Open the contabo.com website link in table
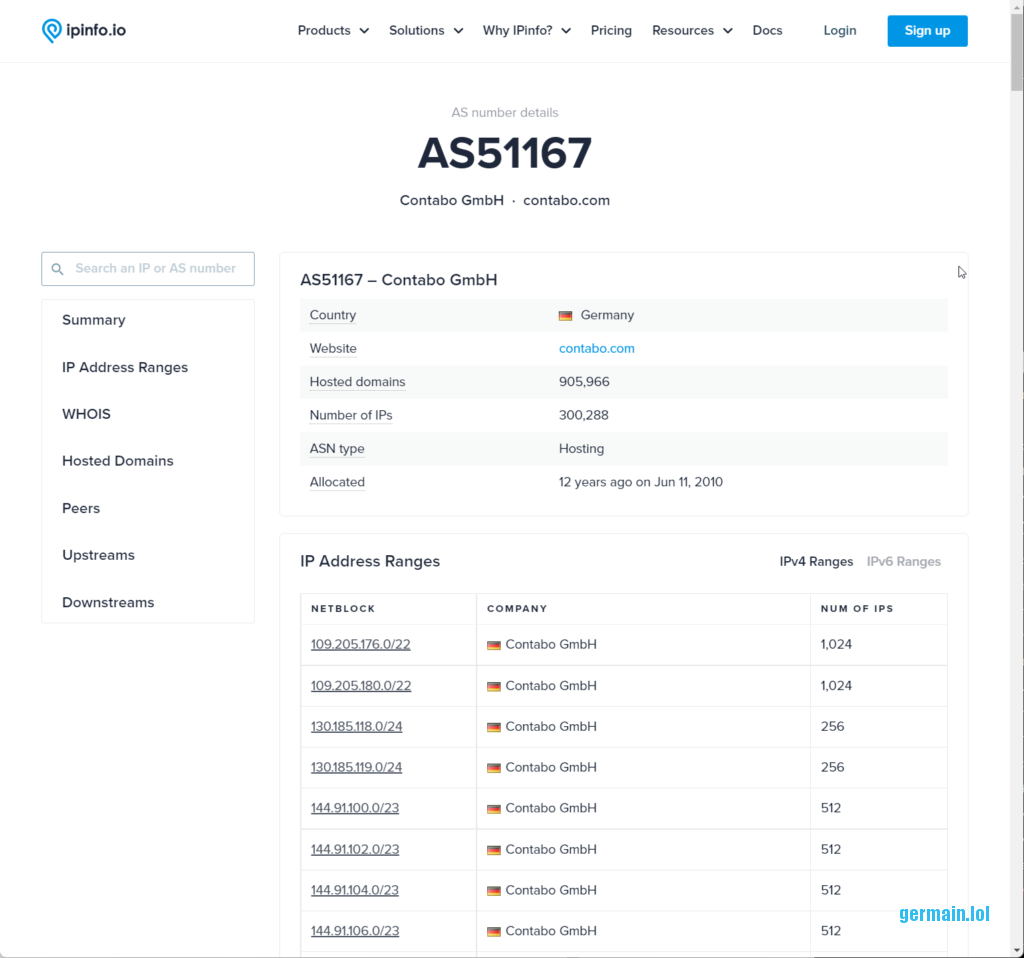This screenshot has height=958, width=1024. click(596, 349)
